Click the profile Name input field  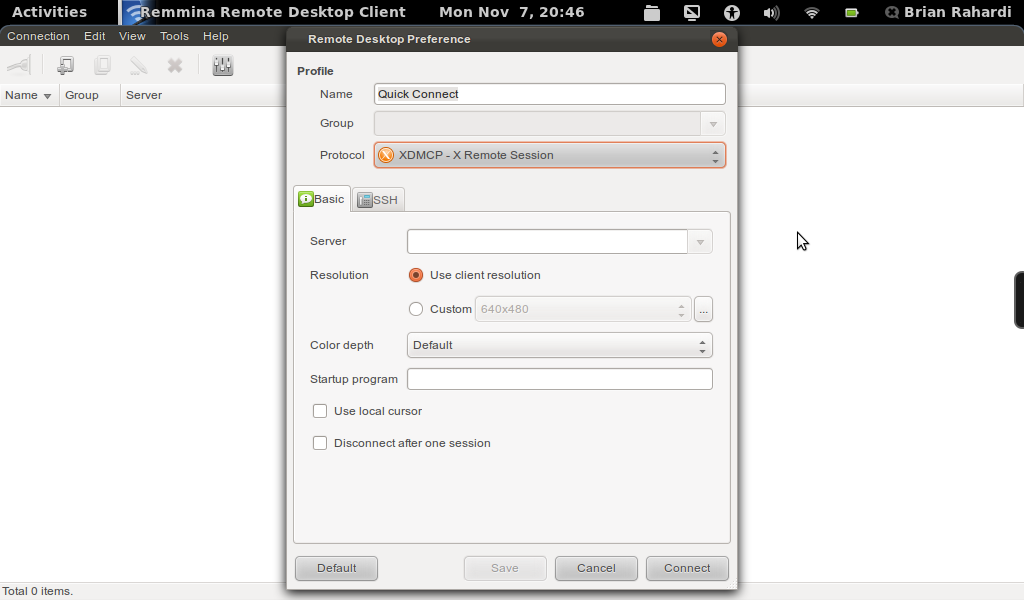[549, 94]
